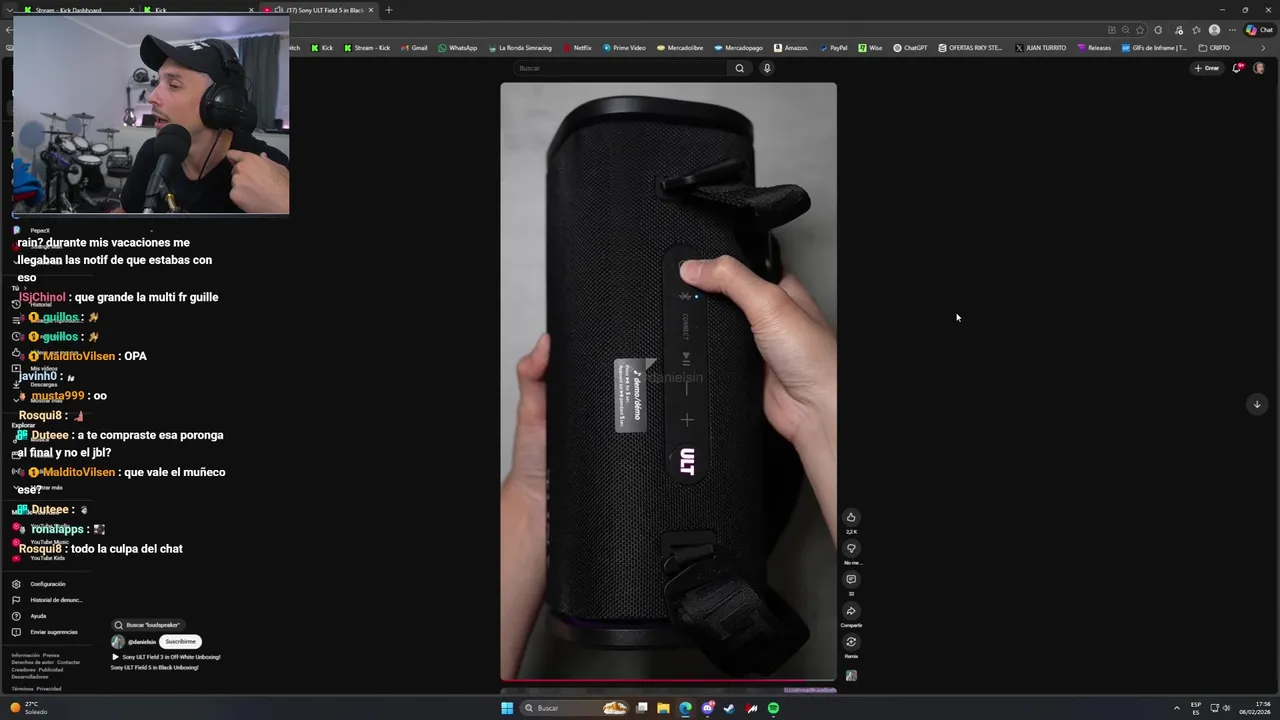Go to next Short with down arrow
Viewport: 1280px width, 720px height.
coord(1257,404)
